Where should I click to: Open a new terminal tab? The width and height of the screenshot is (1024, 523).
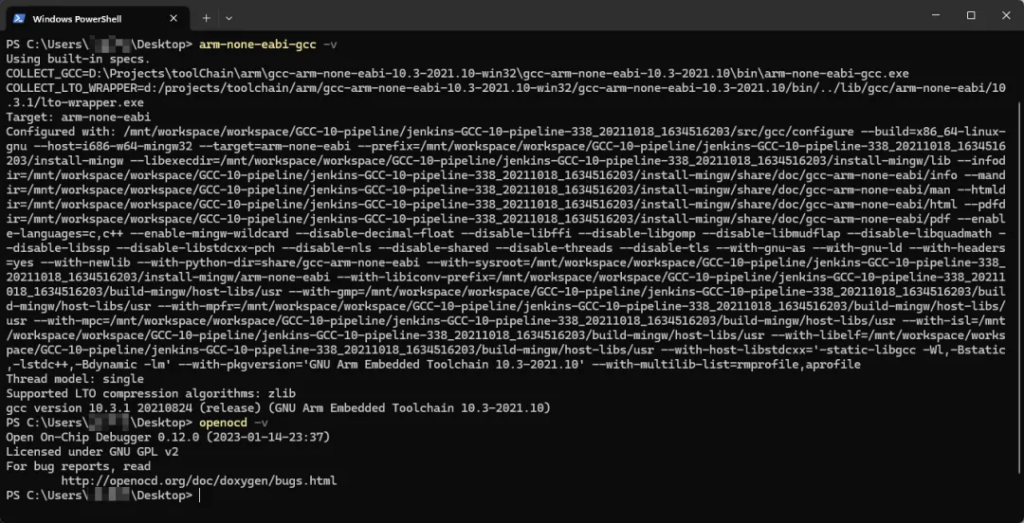point(206,18)
